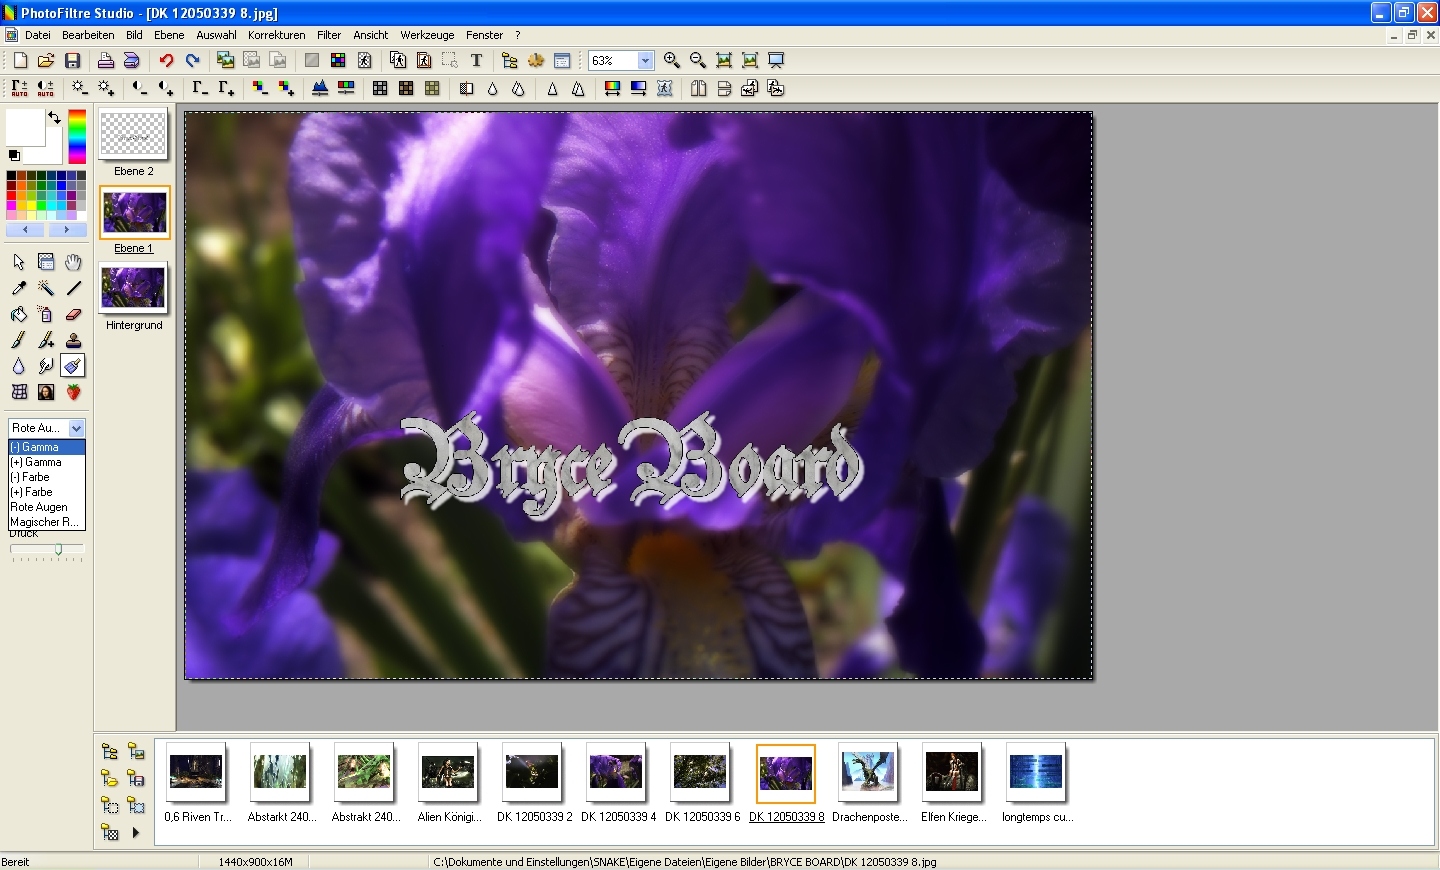
Task: Reset colors to default black and white
Action: (x=14, y=156)
